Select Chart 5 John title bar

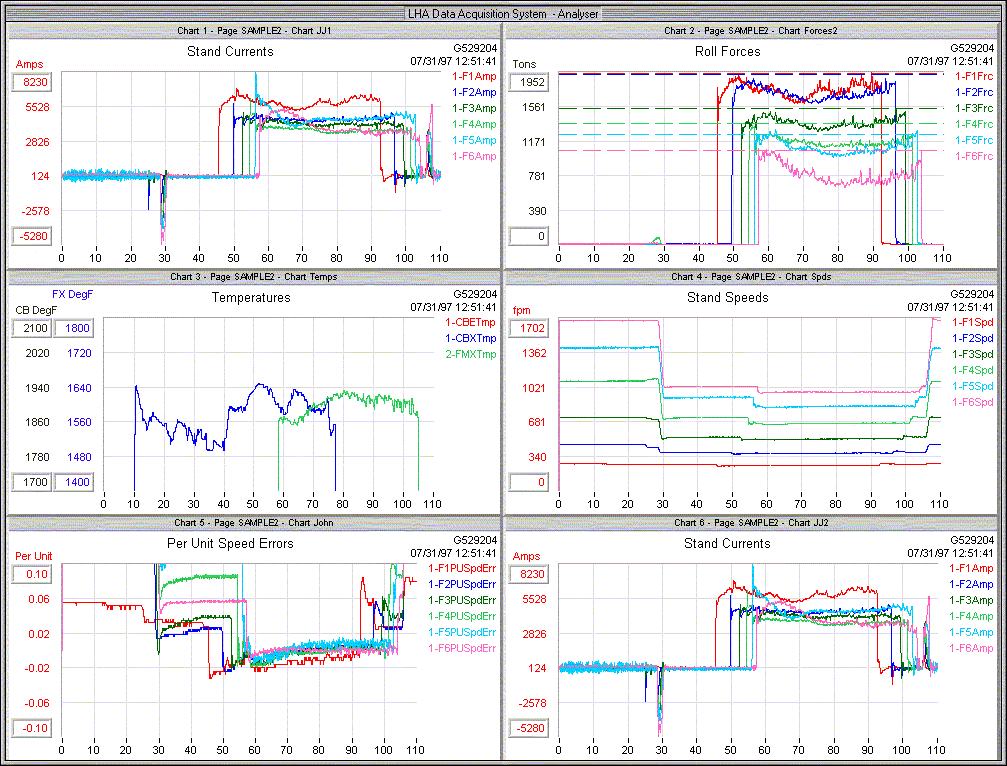254,523
